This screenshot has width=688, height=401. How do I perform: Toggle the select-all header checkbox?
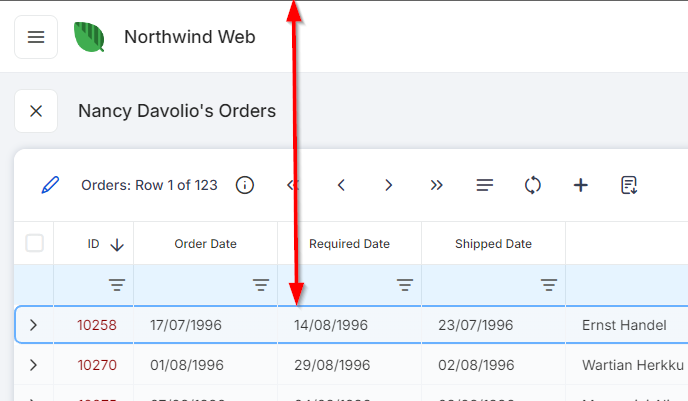[35, 243]
